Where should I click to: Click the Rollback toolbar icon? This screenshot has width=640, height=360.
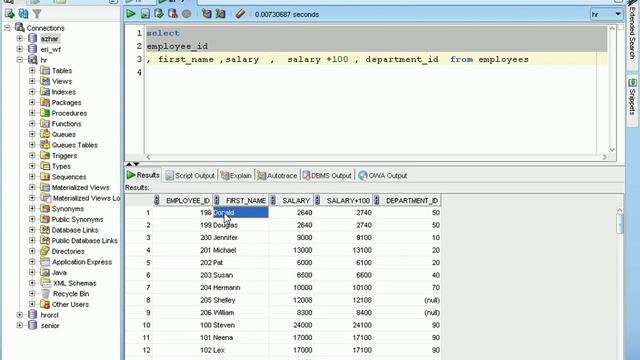(x=173, y=14)
